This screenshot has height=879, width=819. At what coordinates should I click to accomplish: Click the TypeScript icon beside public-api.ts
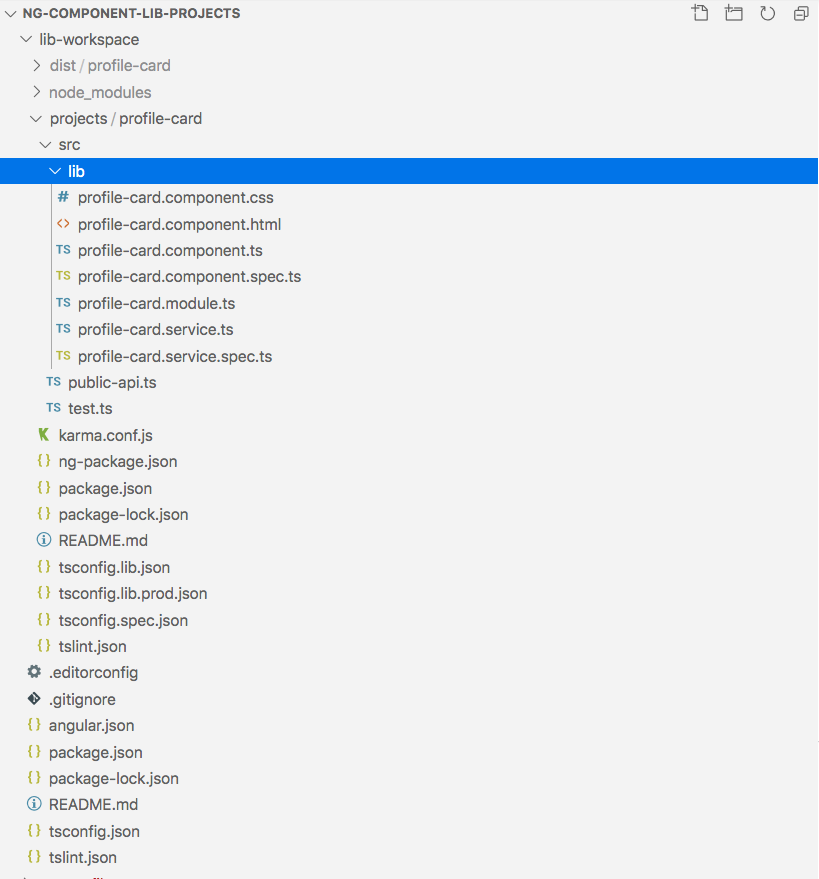(53, 382)
